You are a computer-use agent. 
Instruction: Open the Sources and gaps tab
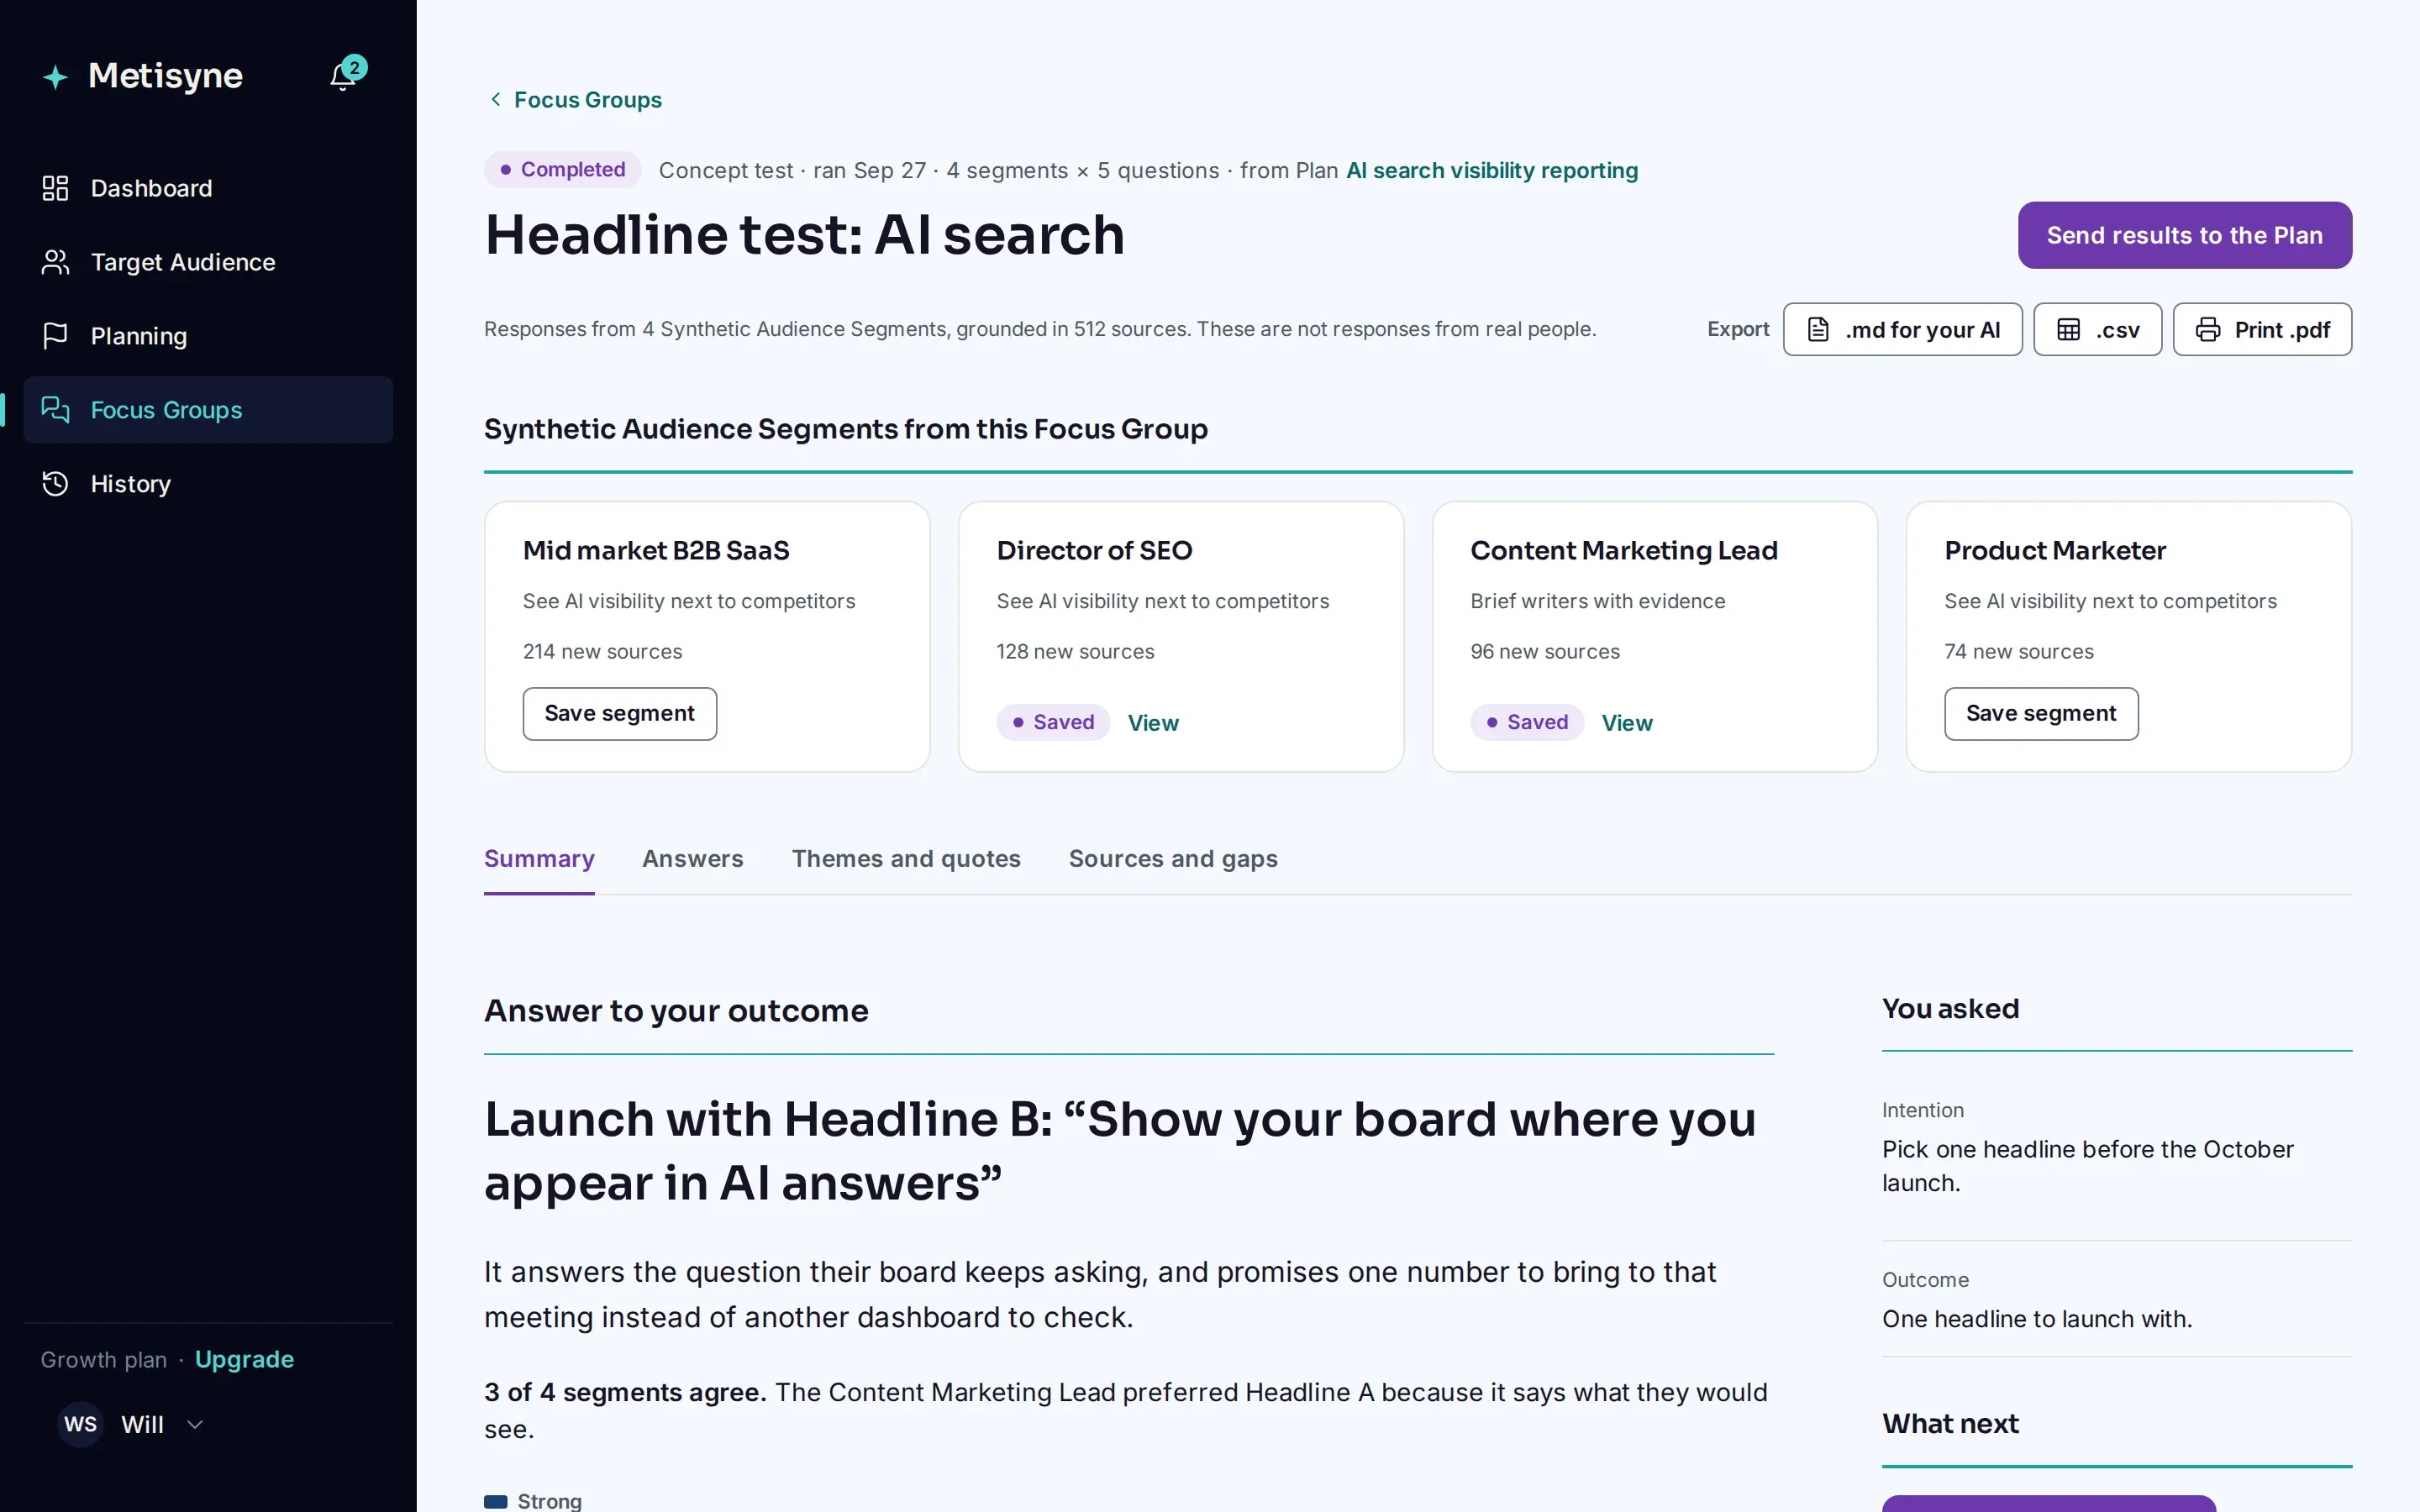coord(1173,859)
